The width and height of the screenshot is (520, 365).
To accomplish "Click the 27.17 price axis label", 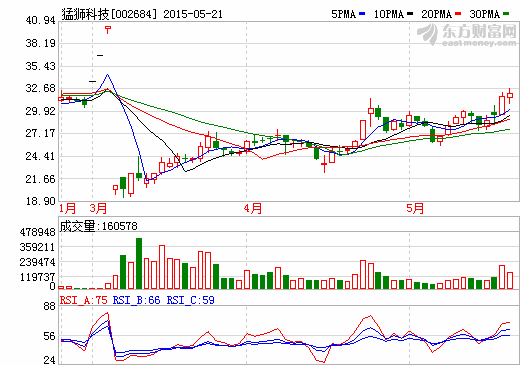I will pos(40,133).
